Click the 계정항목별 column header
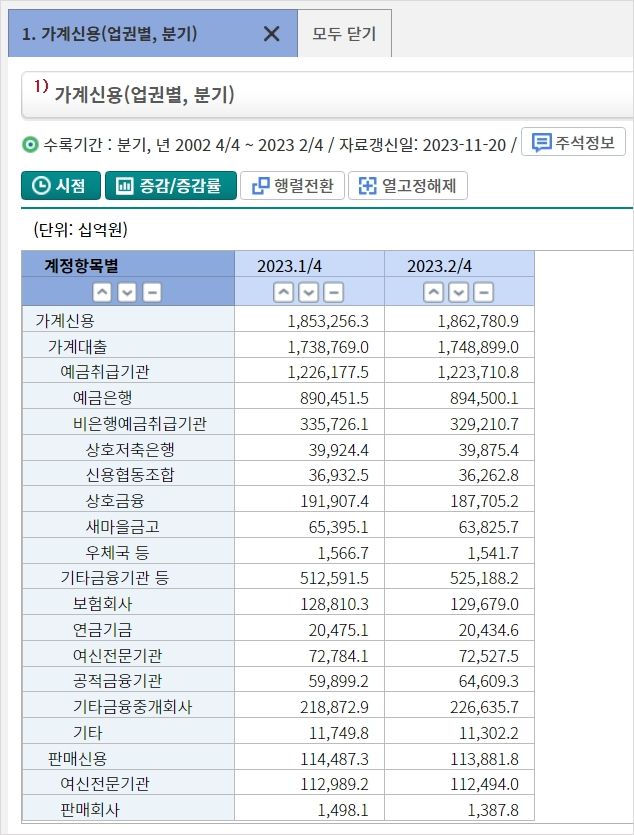 tap(81, 265)
